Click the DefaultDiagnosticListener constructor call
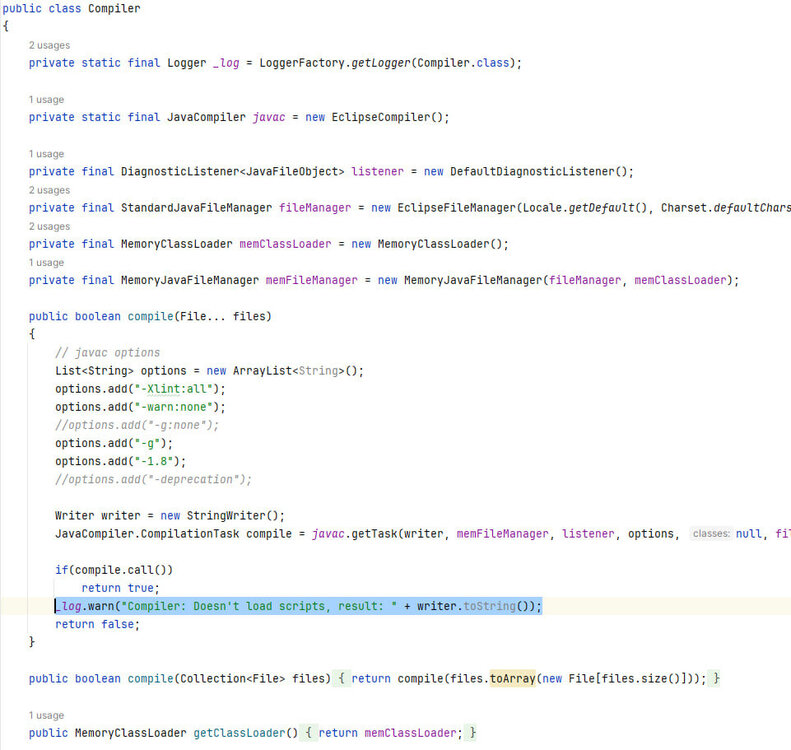791x750 pixels. [x=538, y=171]
